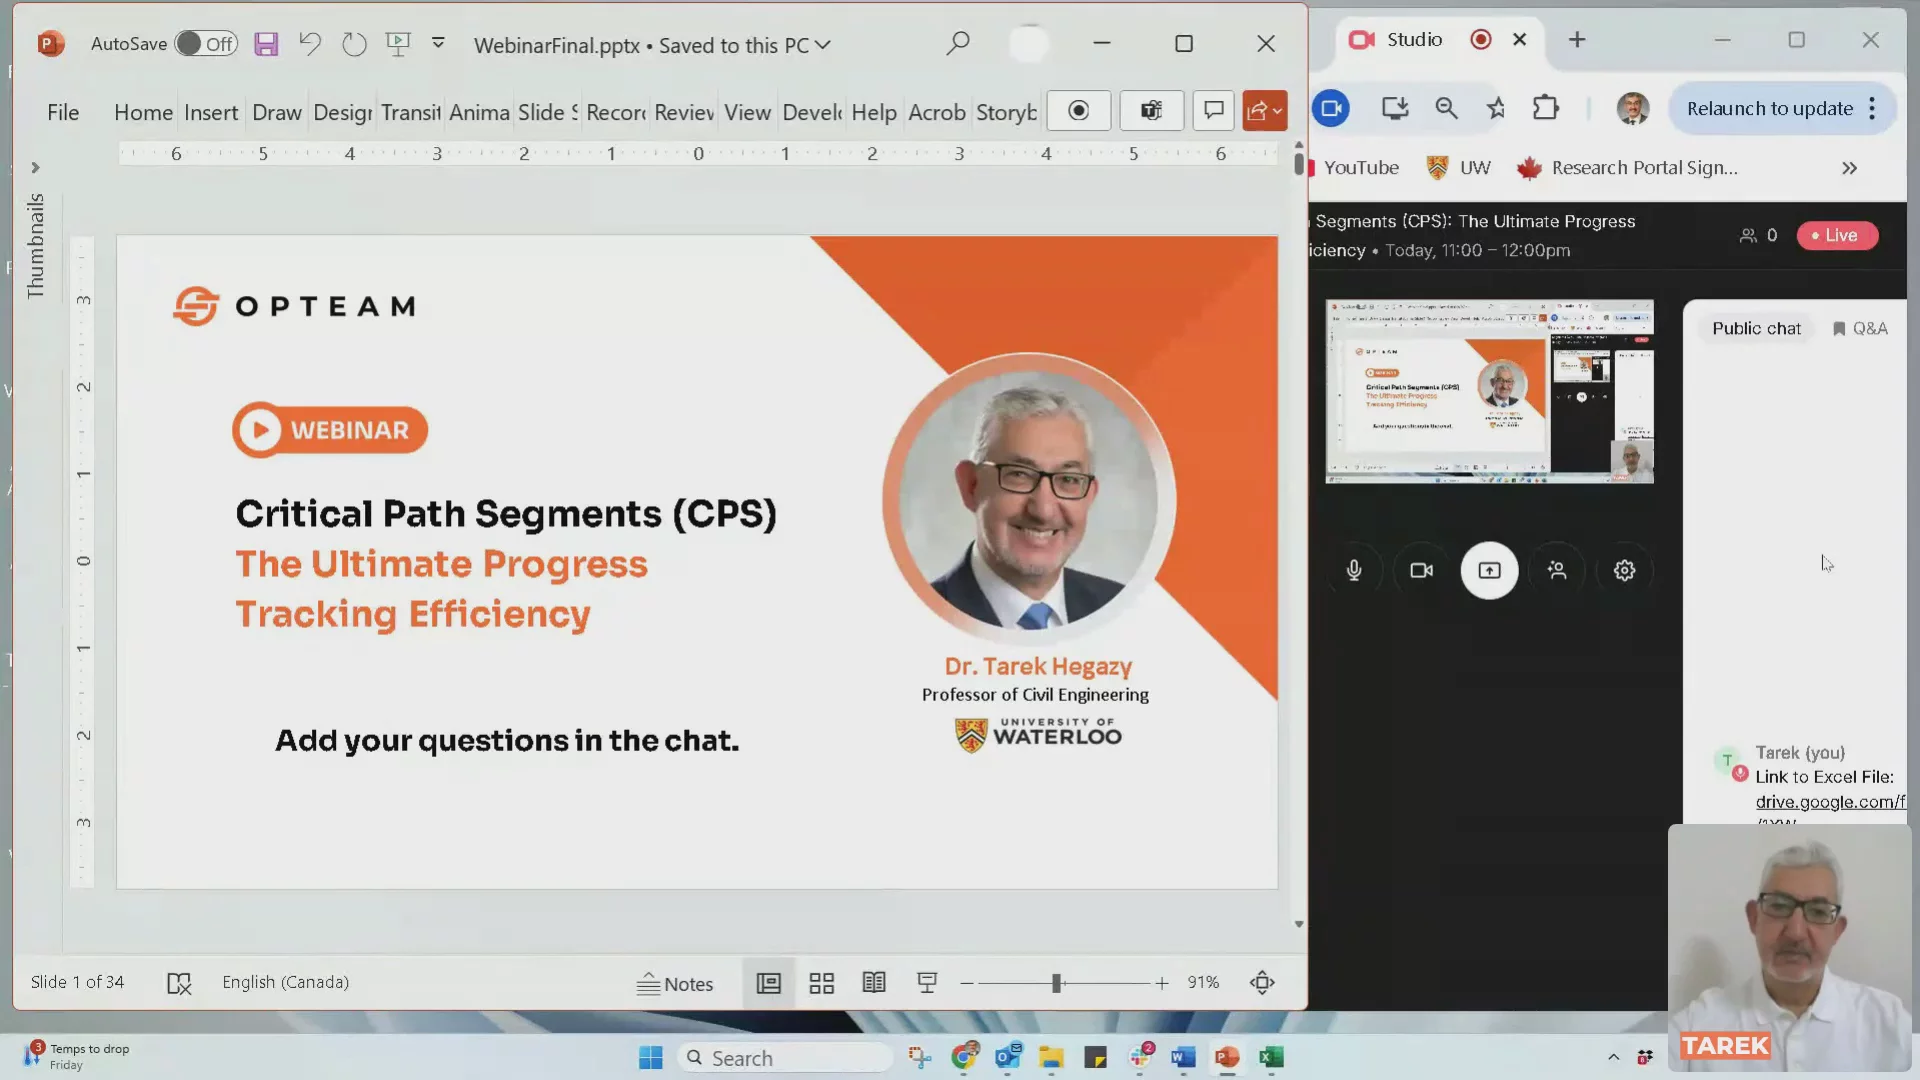
Task: Click the PowerPoint search magnifier
Action: point(958,43)
